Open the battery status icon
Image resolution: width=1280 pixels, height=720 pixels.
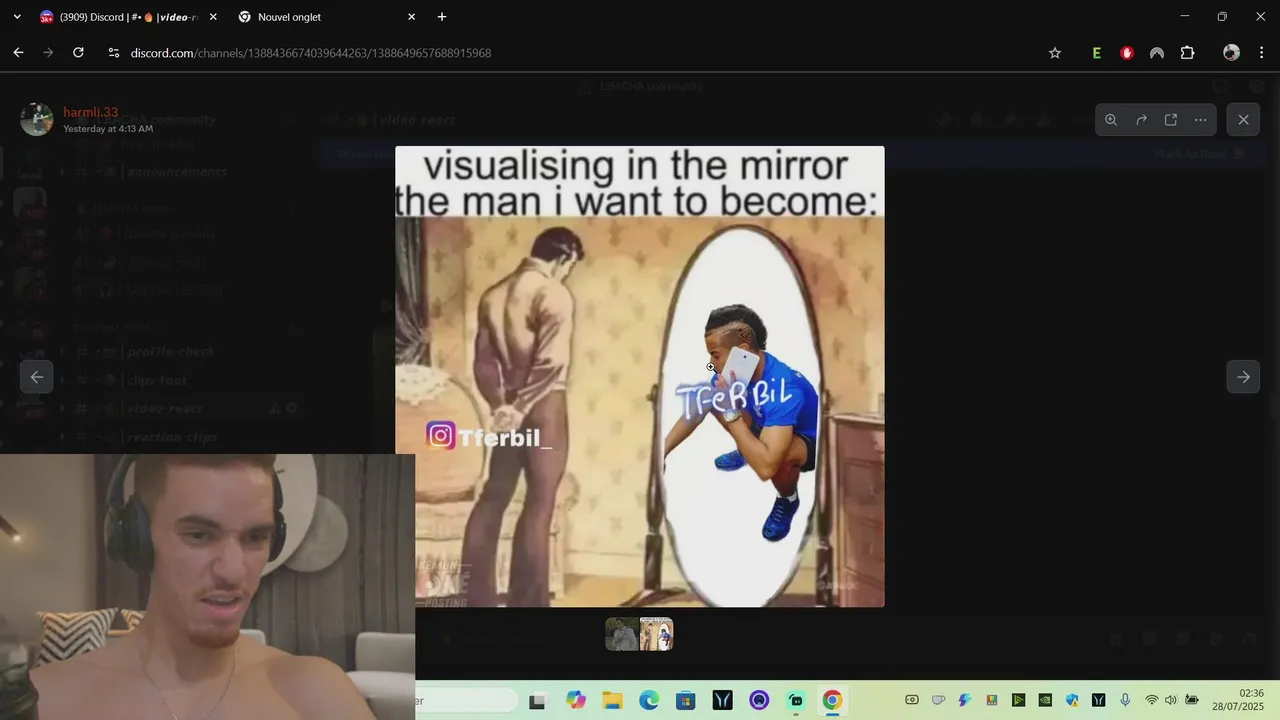click(1192, 700)
